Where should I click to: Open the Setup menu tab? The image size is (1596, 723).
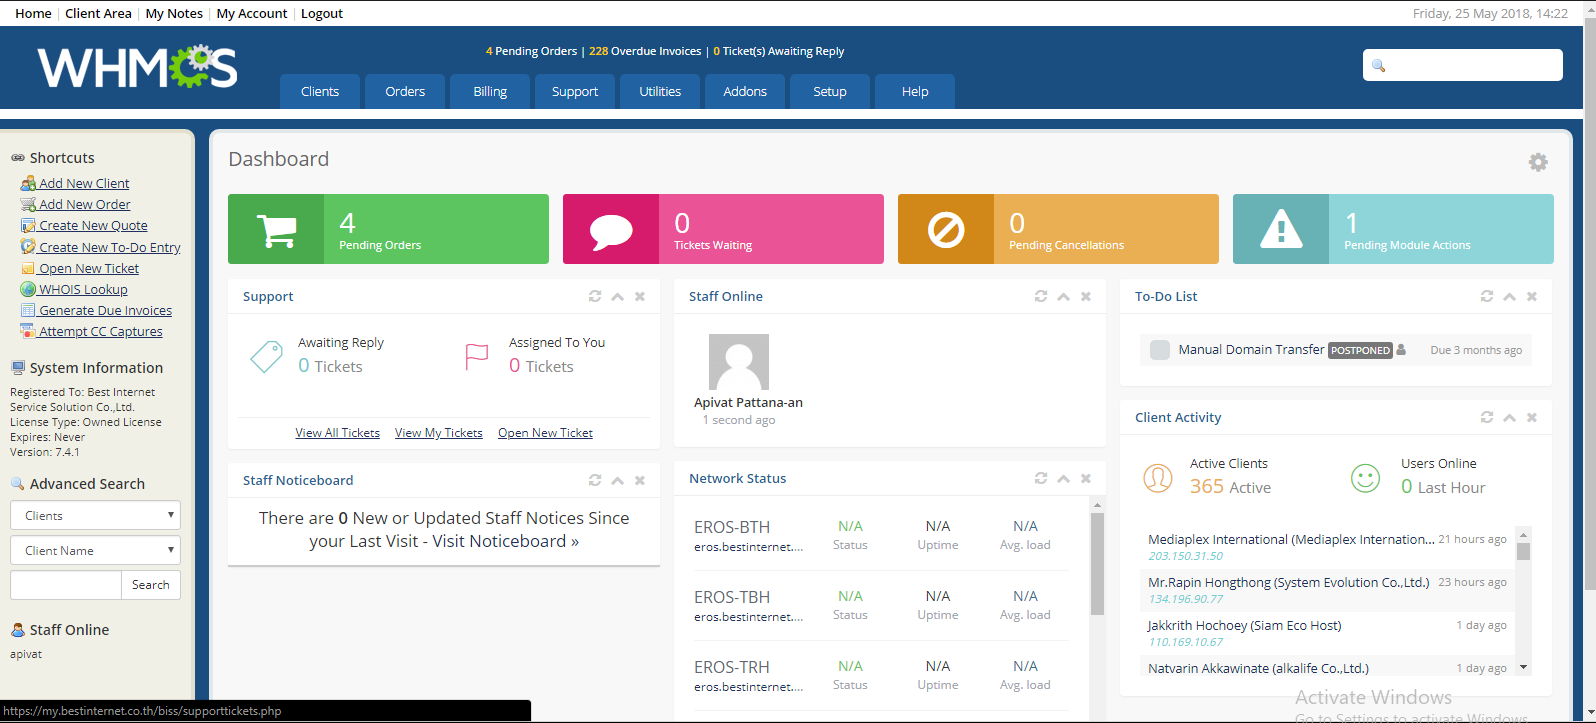(830, 92)
